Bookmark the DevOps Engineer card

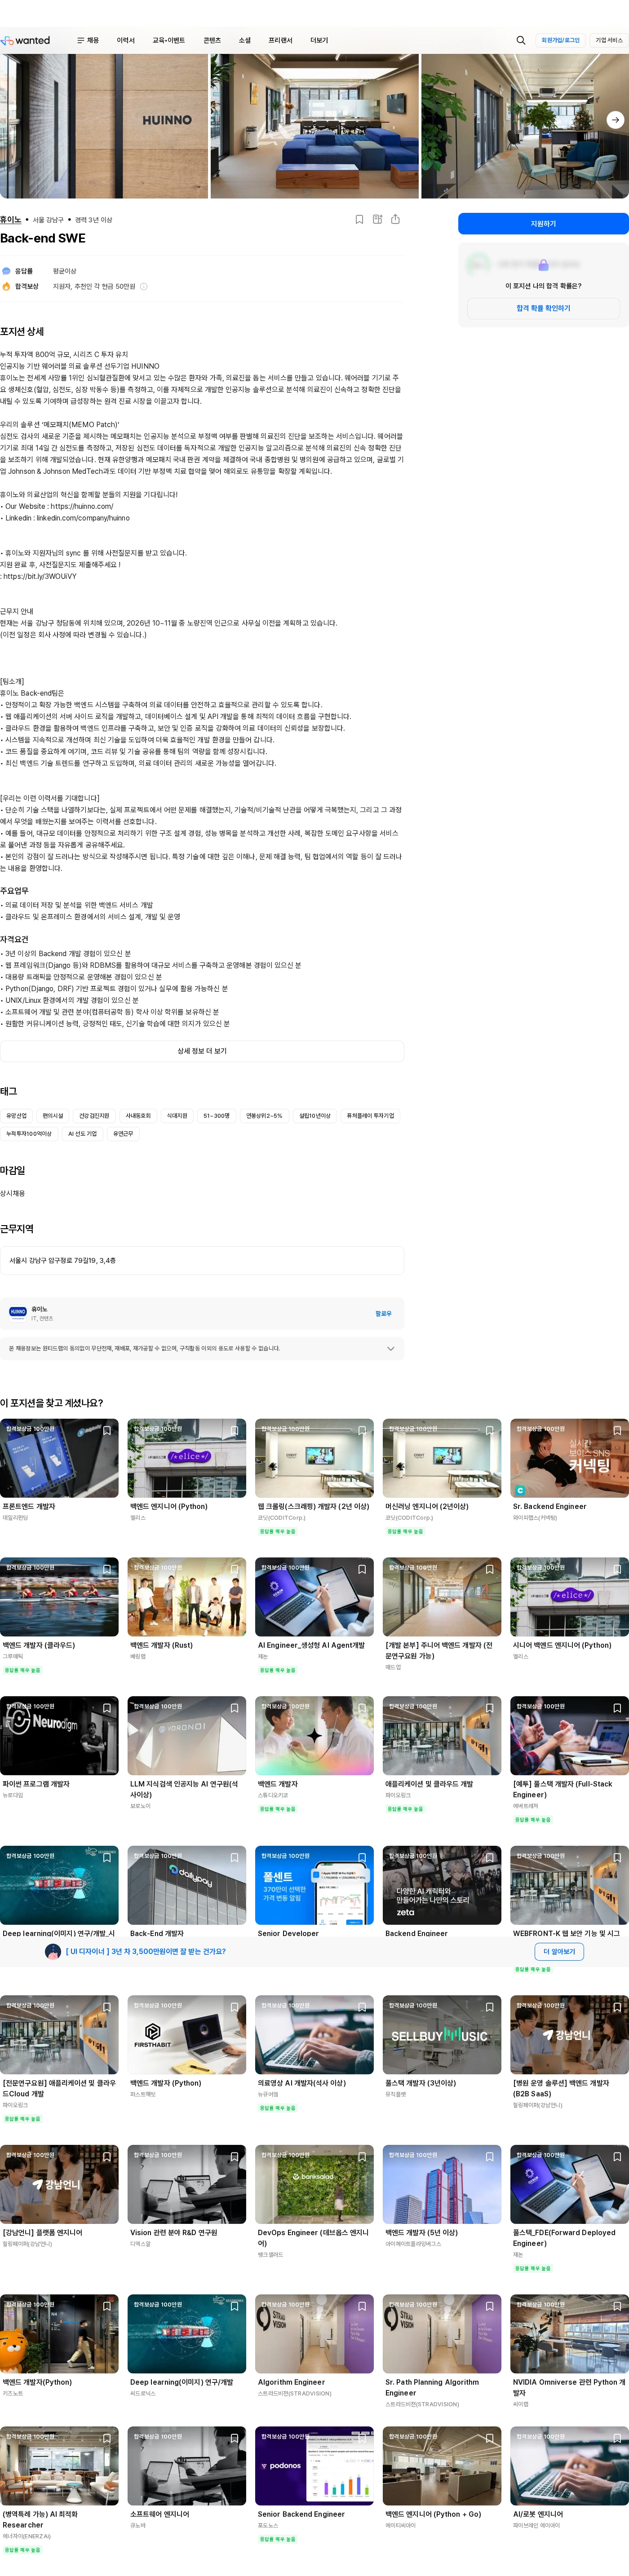[x=362, y=2156]
